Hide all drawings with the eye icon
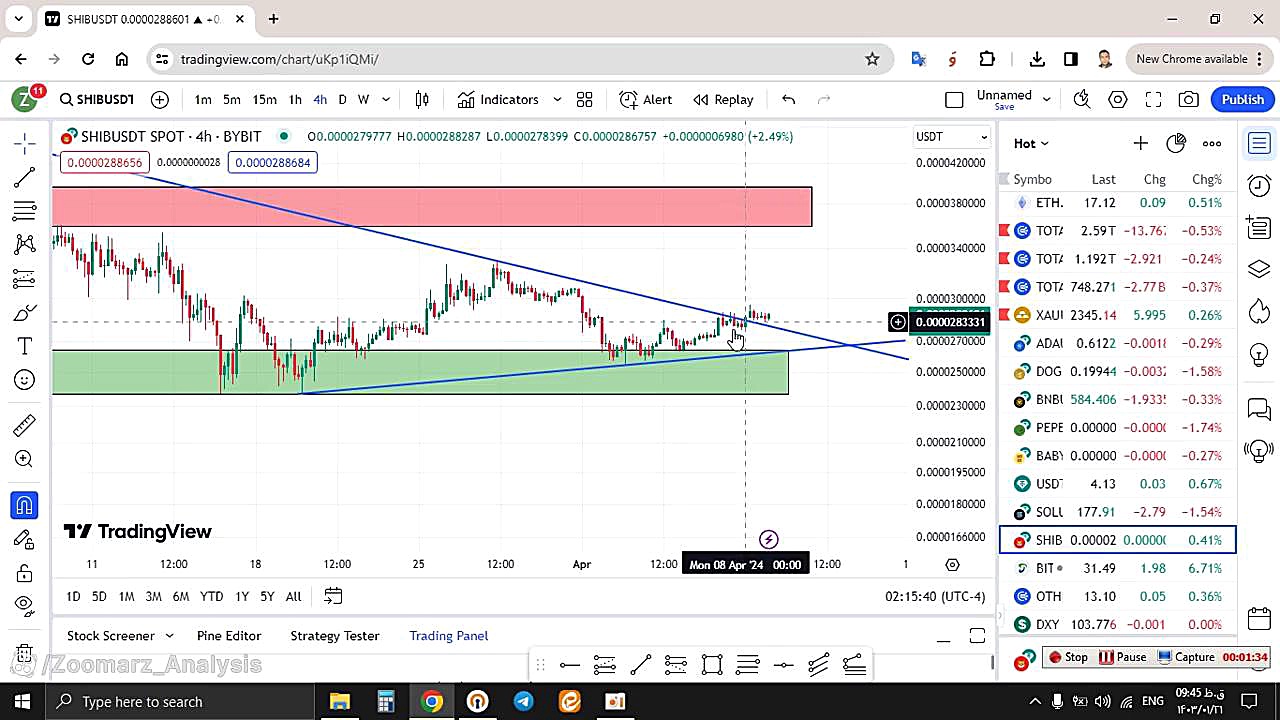1280x720 pixels. click(25, 604)
